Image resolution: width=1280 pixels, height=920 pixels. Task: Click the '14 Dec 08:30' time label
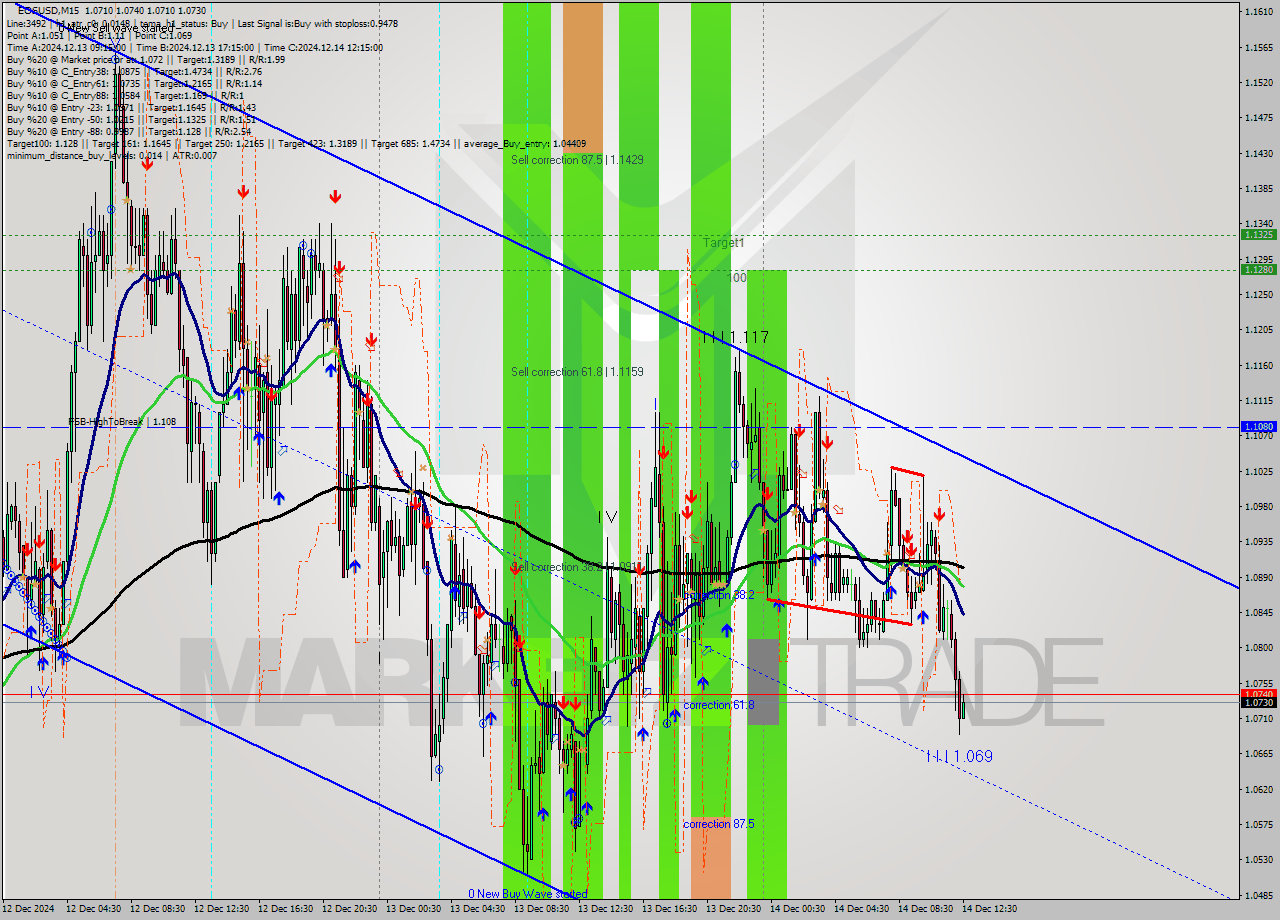pyautogui.click(x=926, y=909)
